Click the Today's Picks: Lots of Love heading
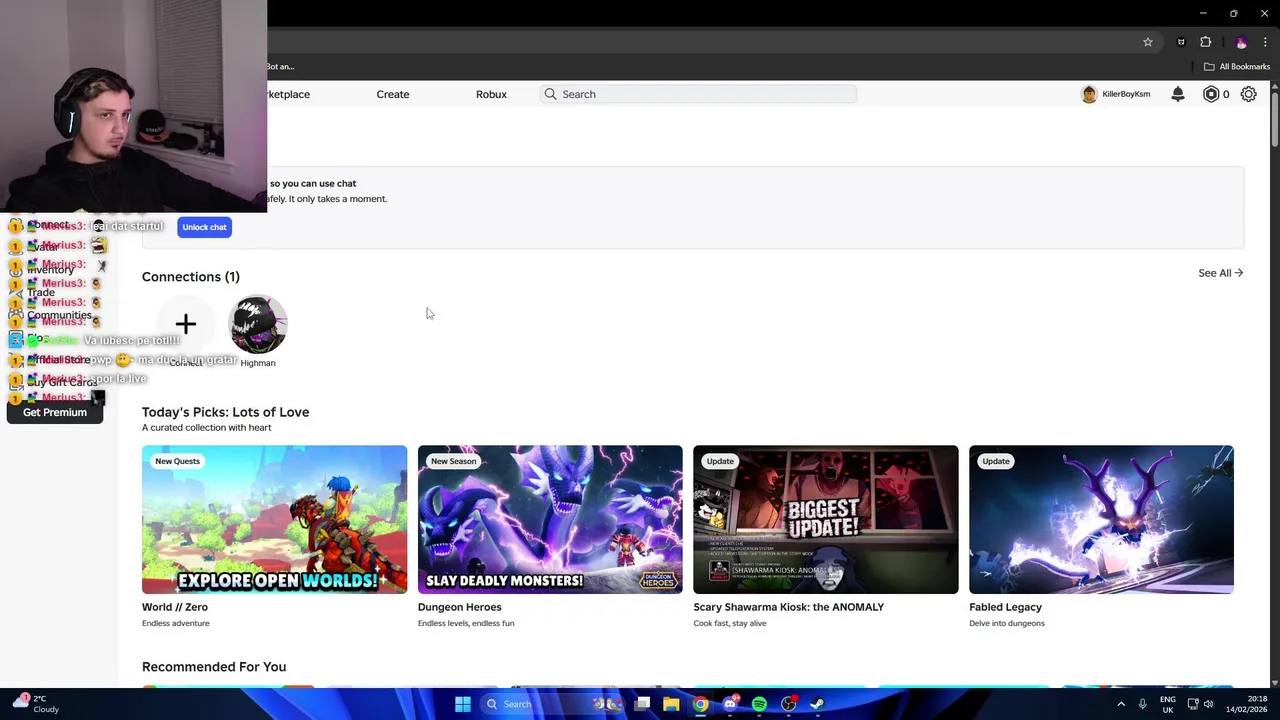 click(225, 412)
